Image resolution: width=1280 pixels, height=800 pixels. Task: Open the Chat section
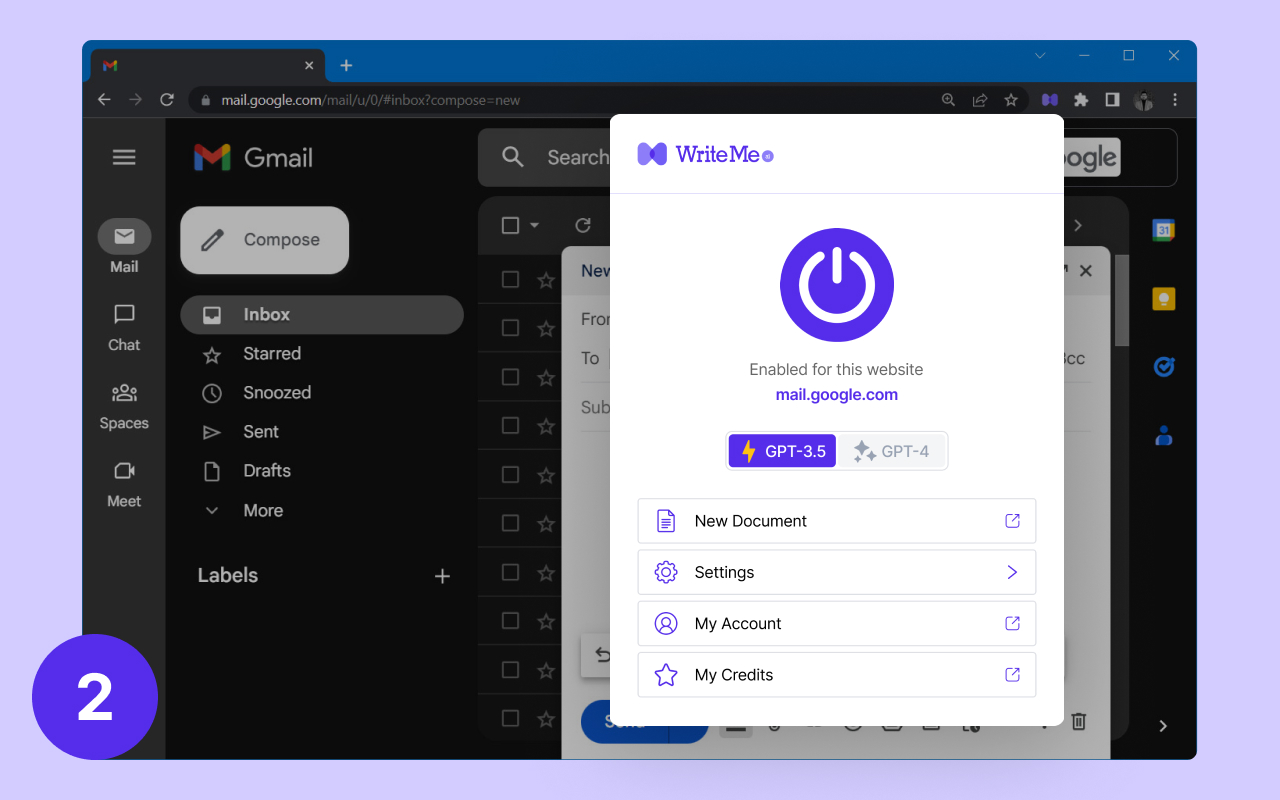[124, 328]
